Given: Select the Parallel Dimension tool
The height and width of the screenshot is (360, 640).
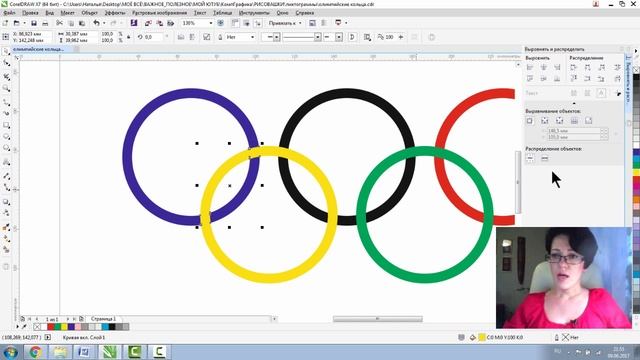Looking at the screenshot, I should click(6, 176).
